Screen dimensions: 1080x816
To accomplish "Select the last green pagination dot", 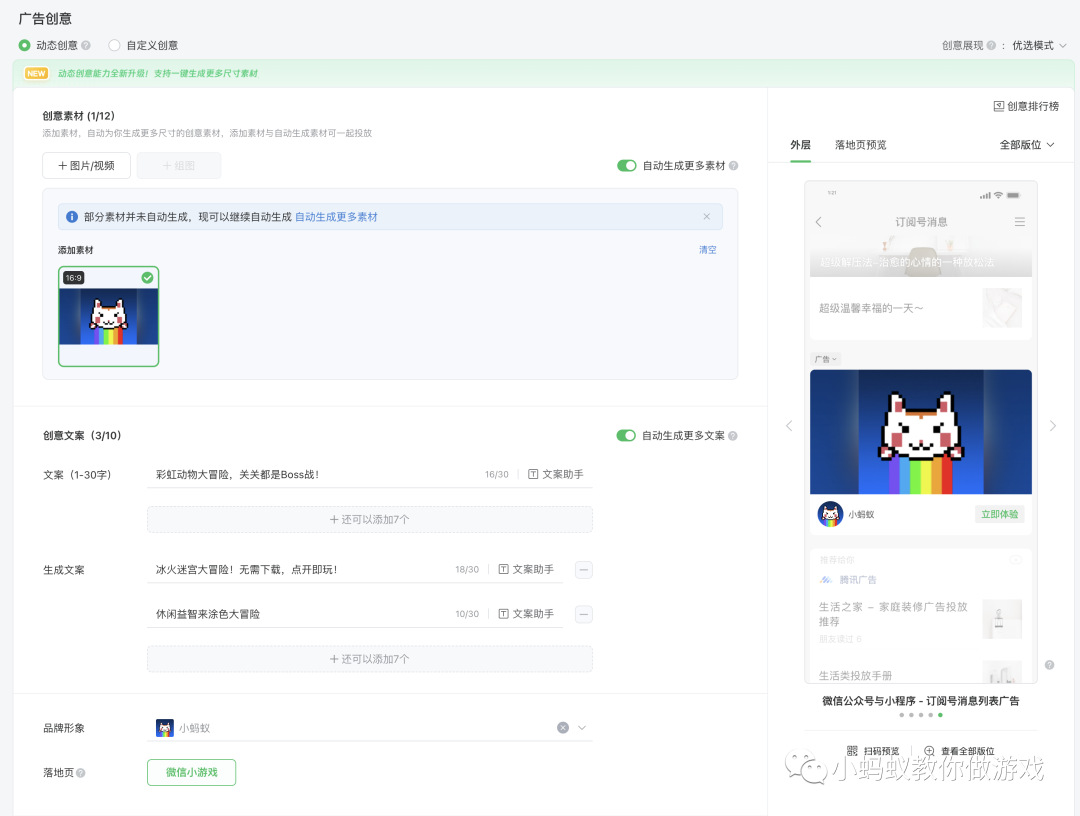I will click(x=940, y=715).
